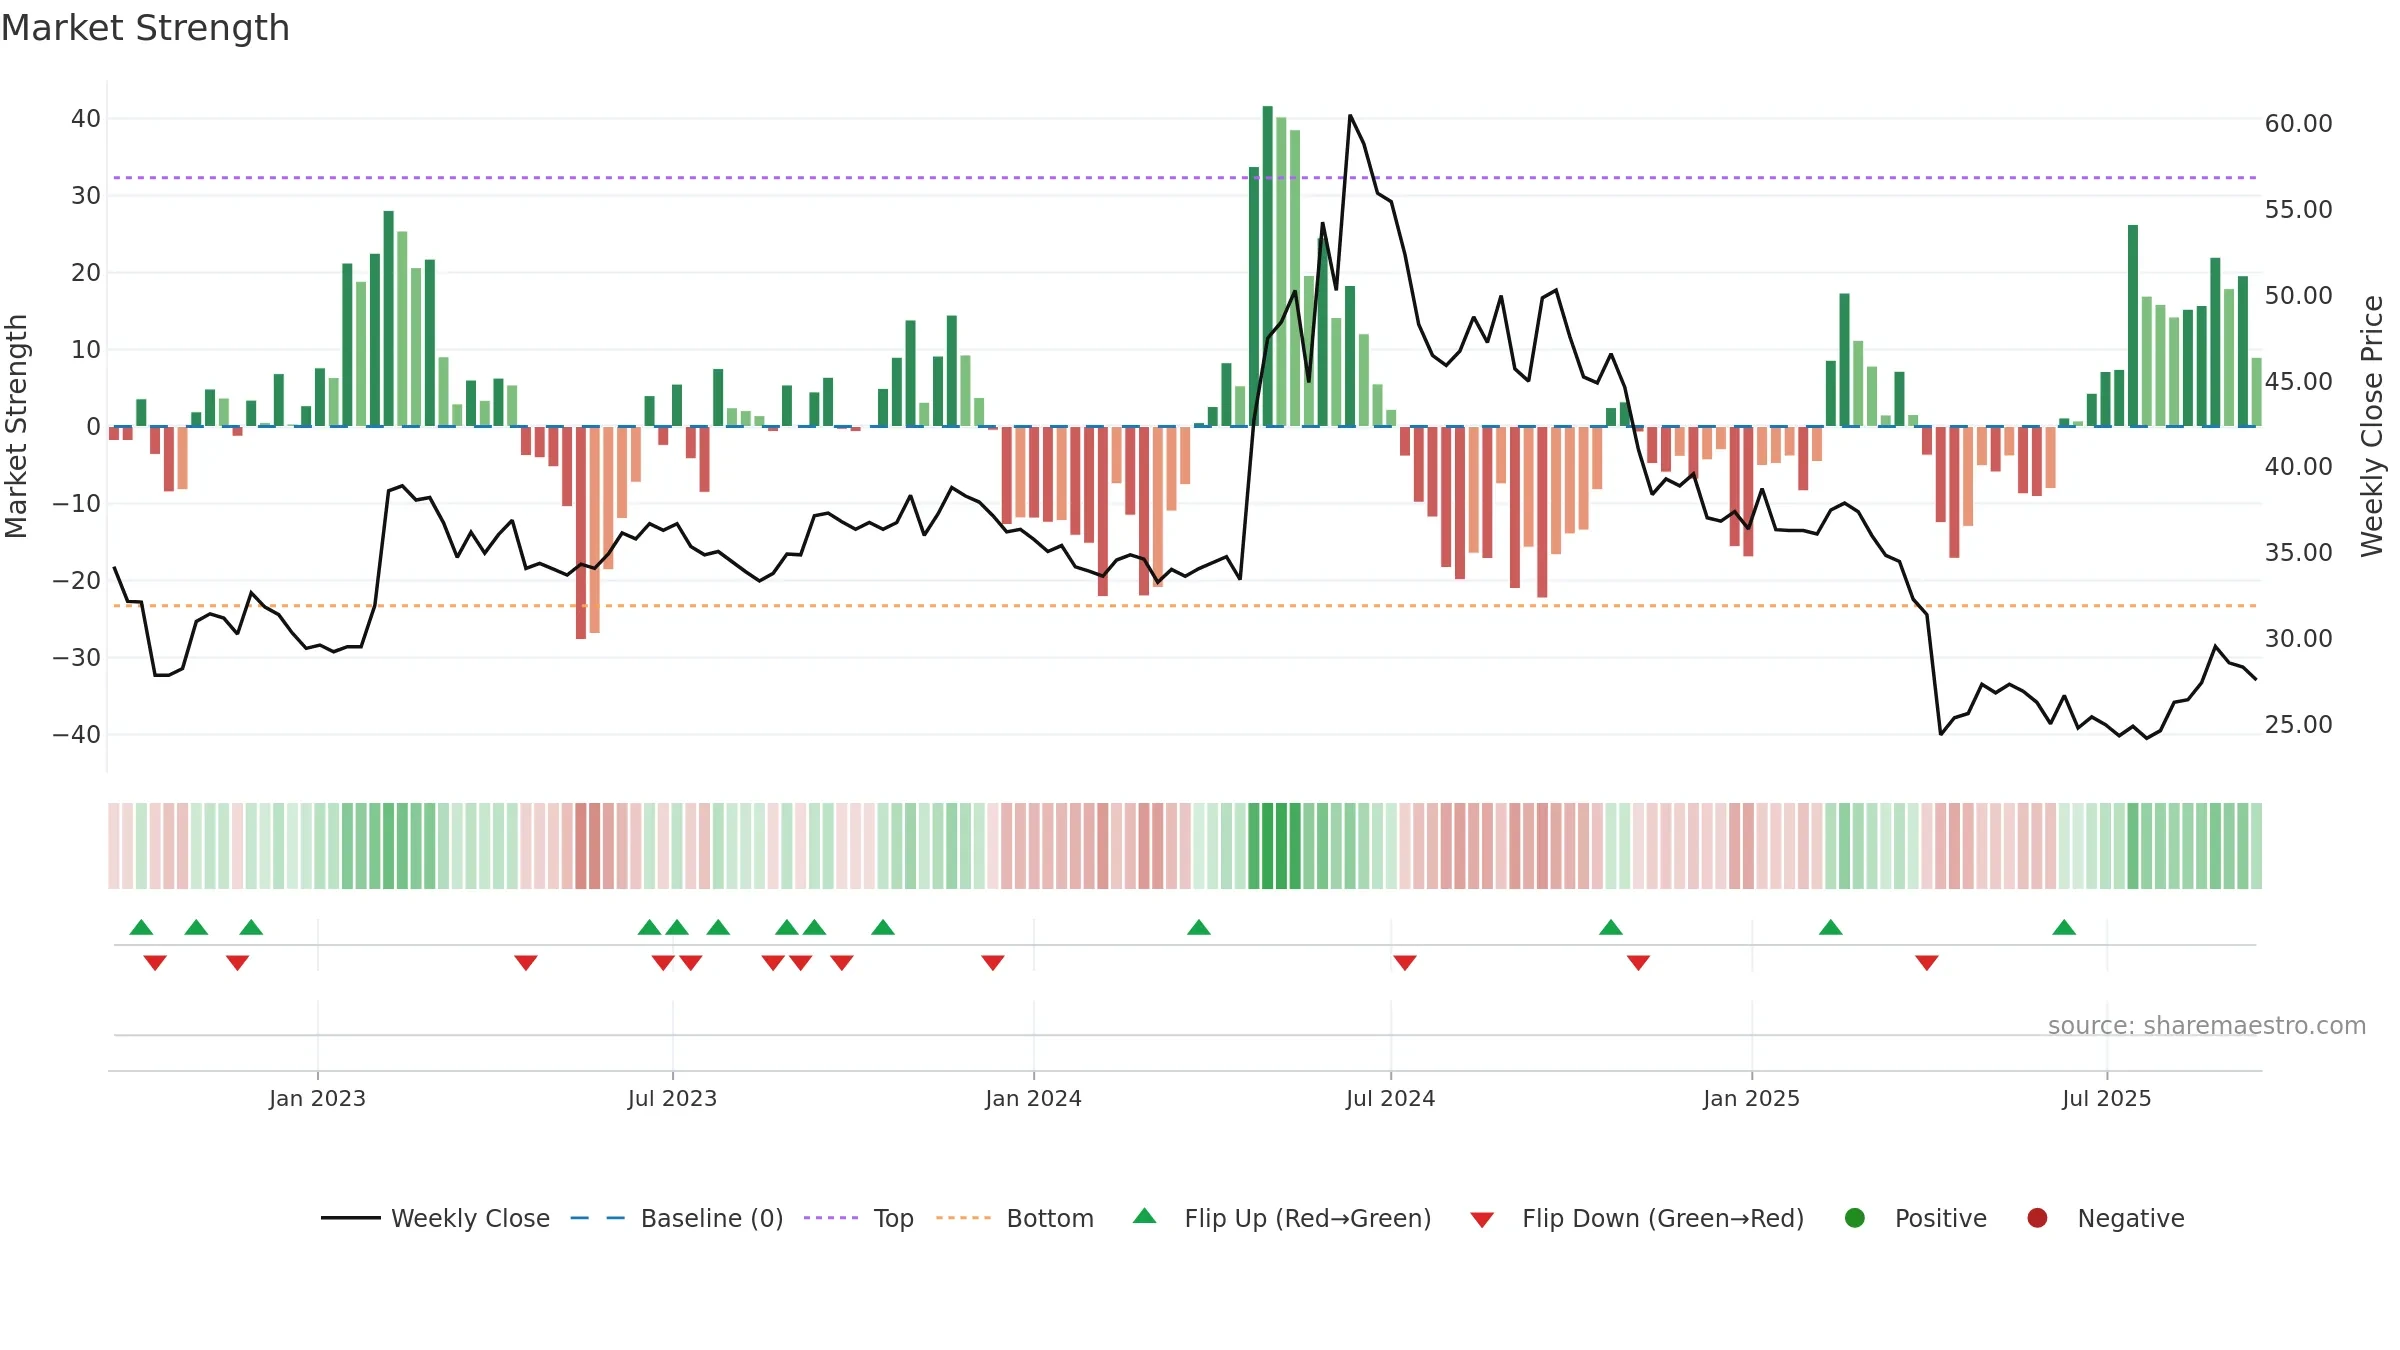Click the only flip-up marker between Jan and Jul 2024
2400x1350 pixels.
click(1199, 927)
